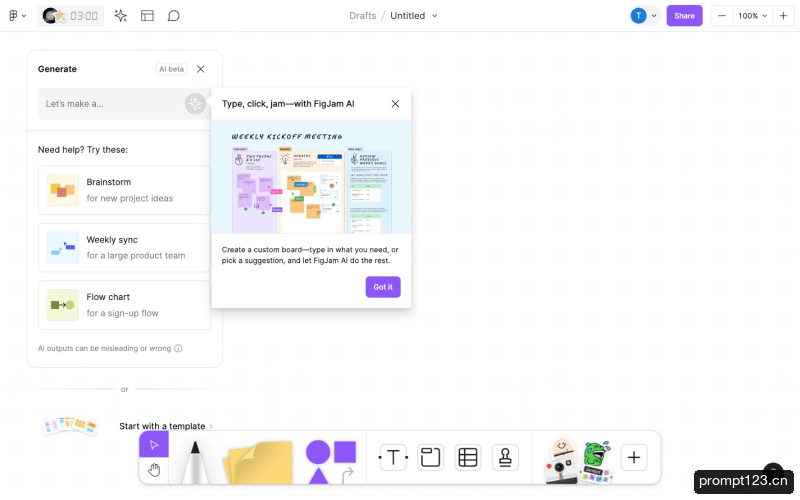Zoom in with the plus button
The width and height of the screenshot is (800, 500).
(x=783, y=16)
